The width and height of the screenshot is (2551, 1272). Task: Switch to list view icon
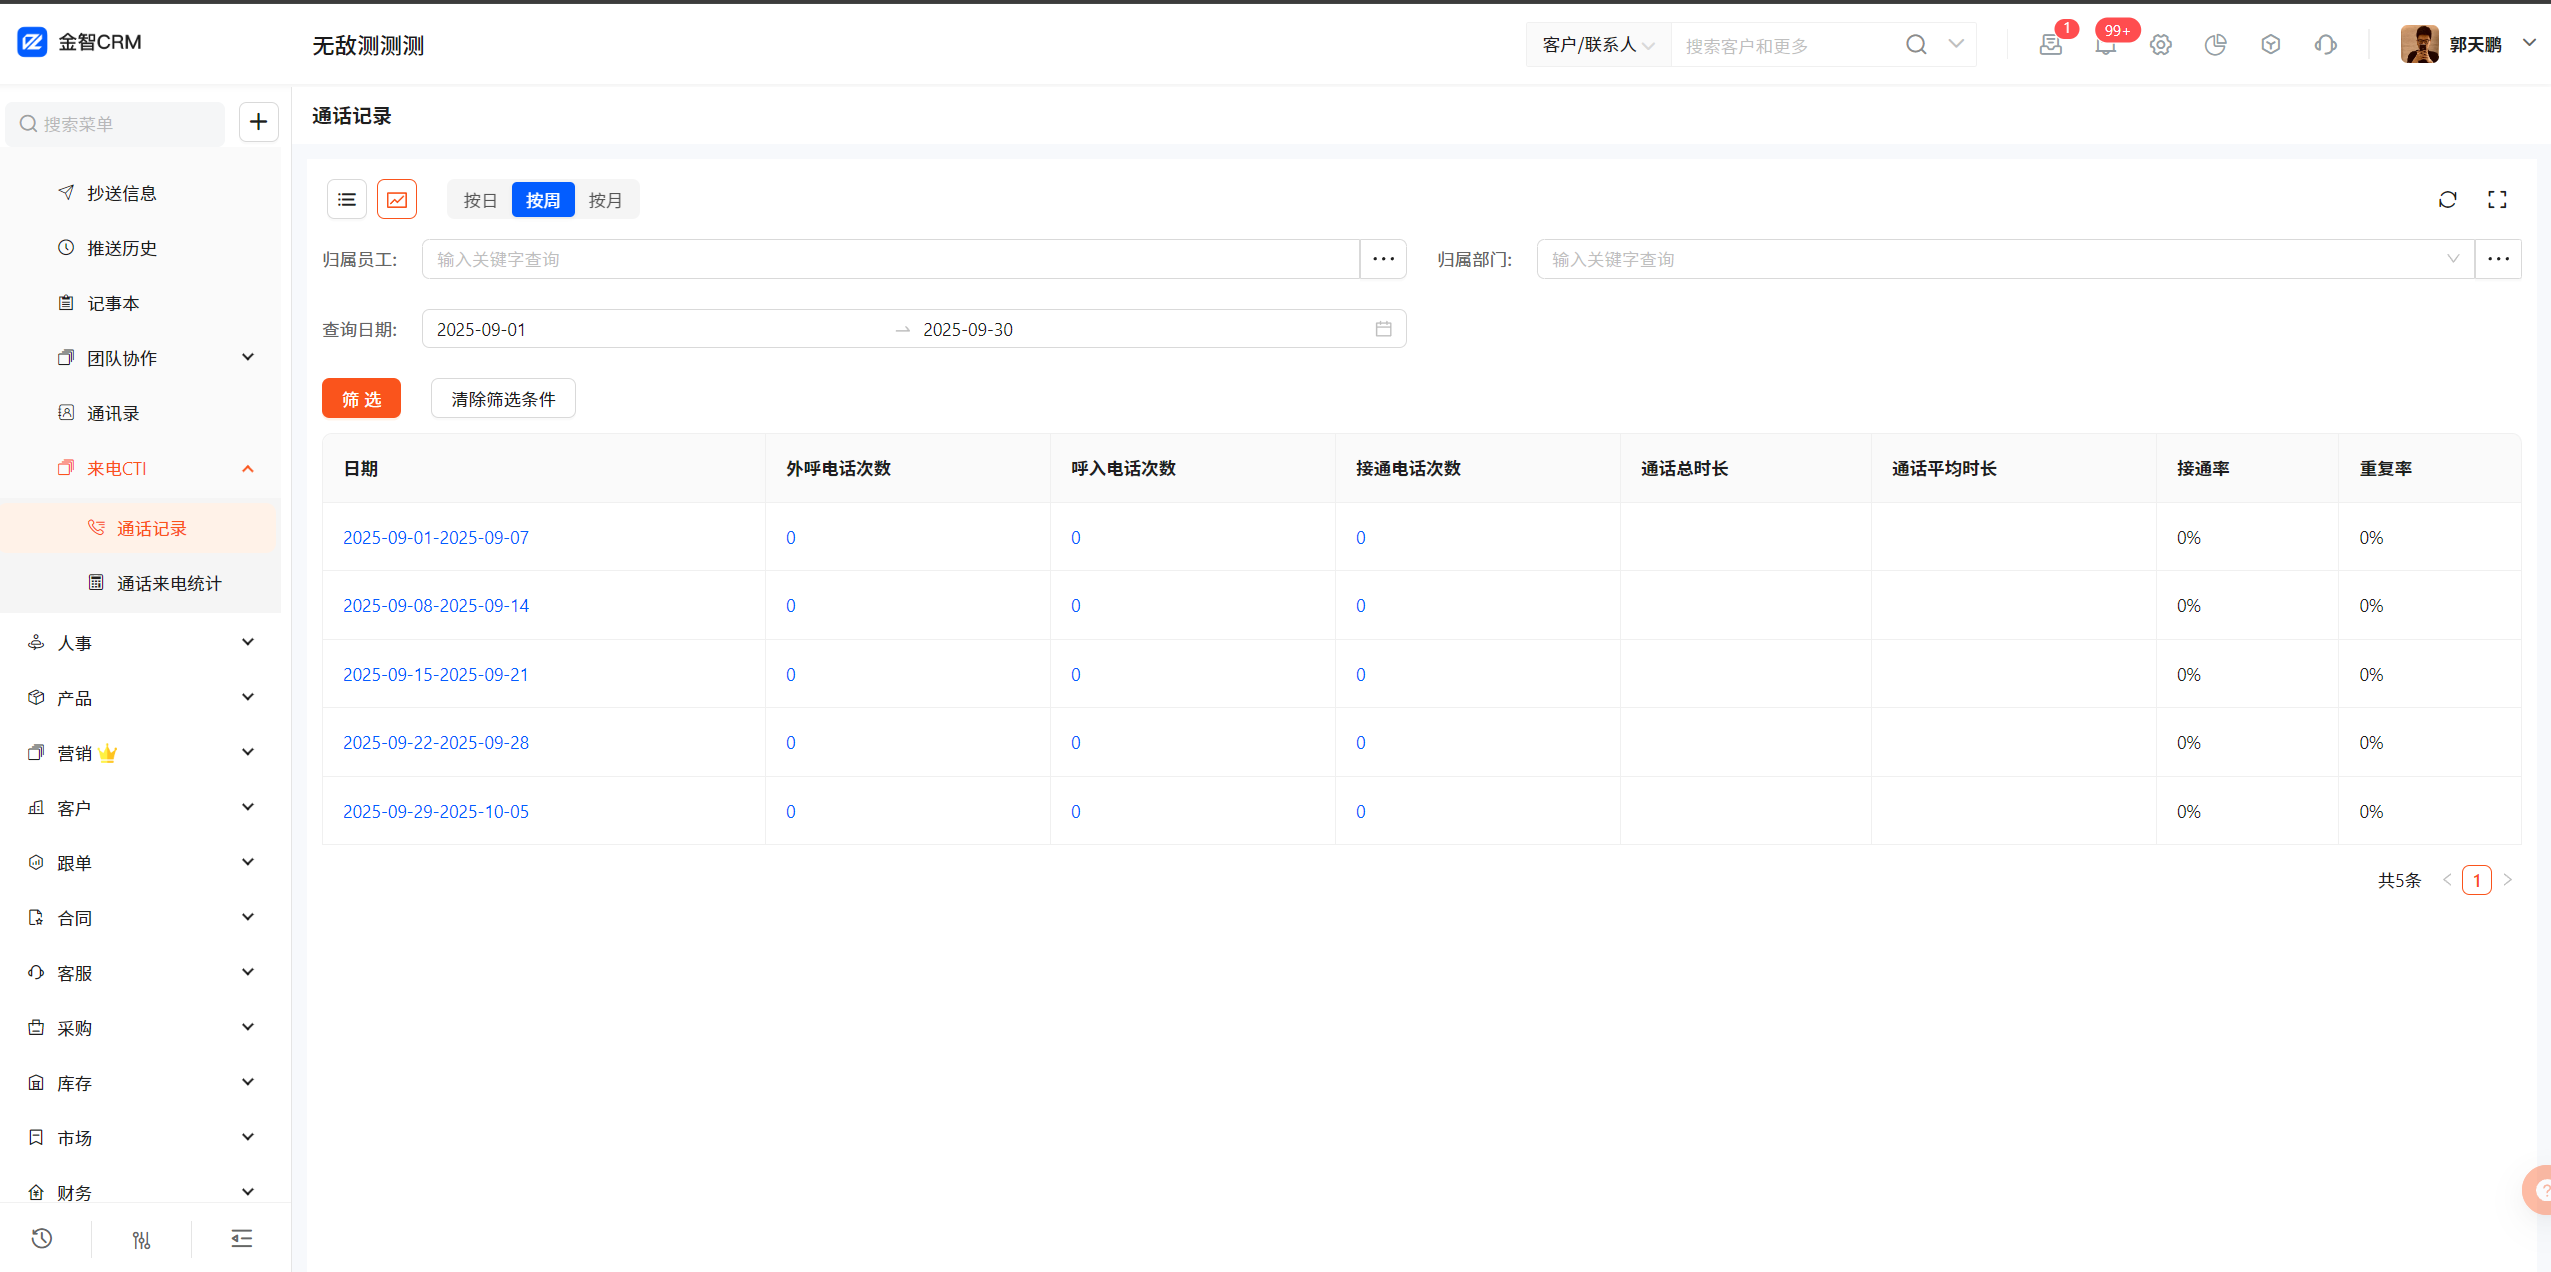[x=346, y=199]
